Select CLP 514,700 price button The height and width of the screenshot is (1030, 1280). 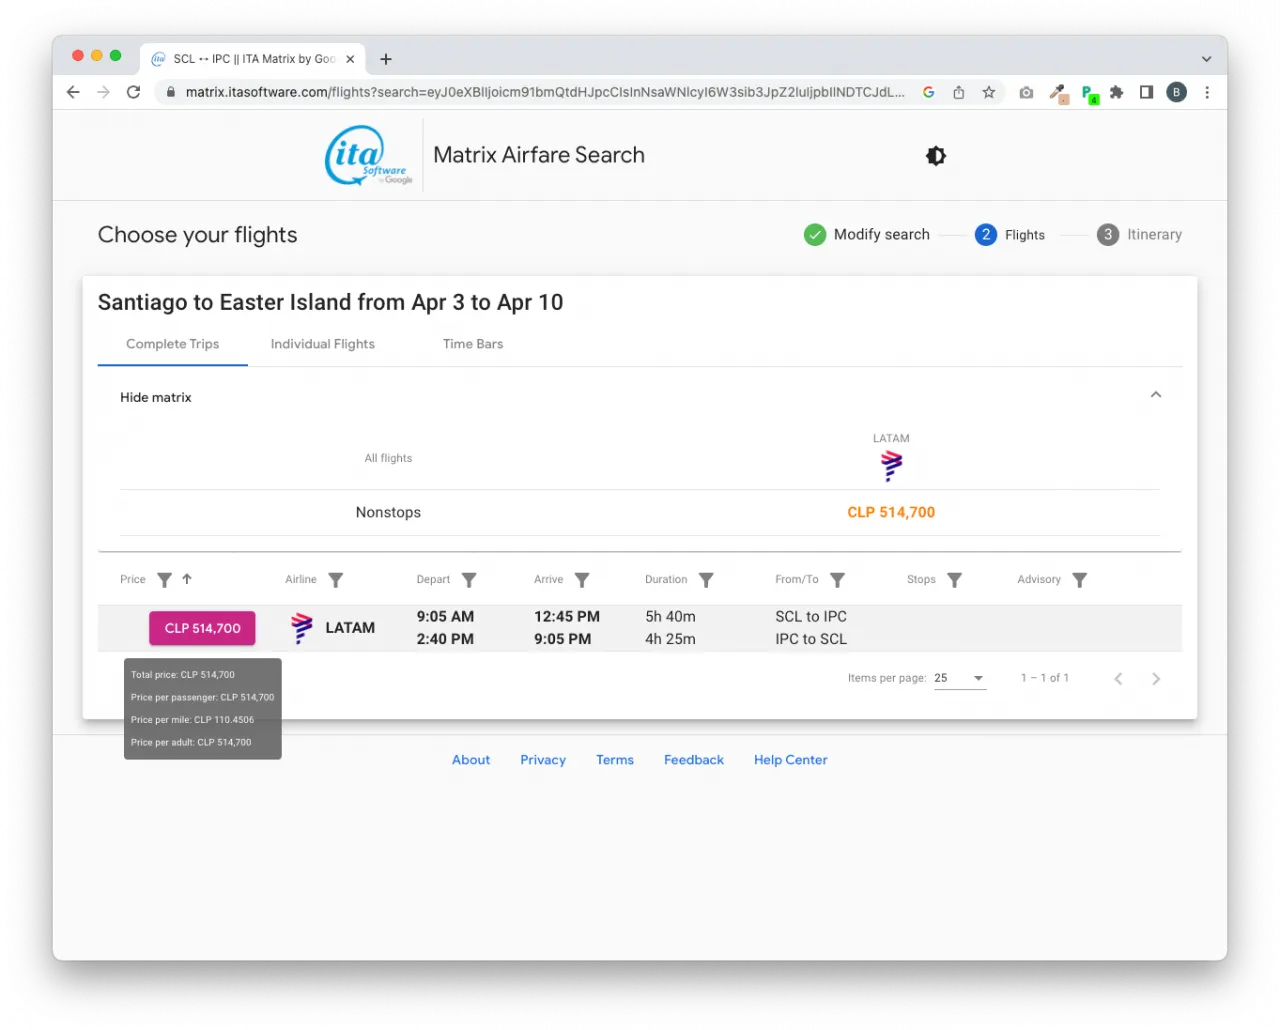click(x=202, y=628)
